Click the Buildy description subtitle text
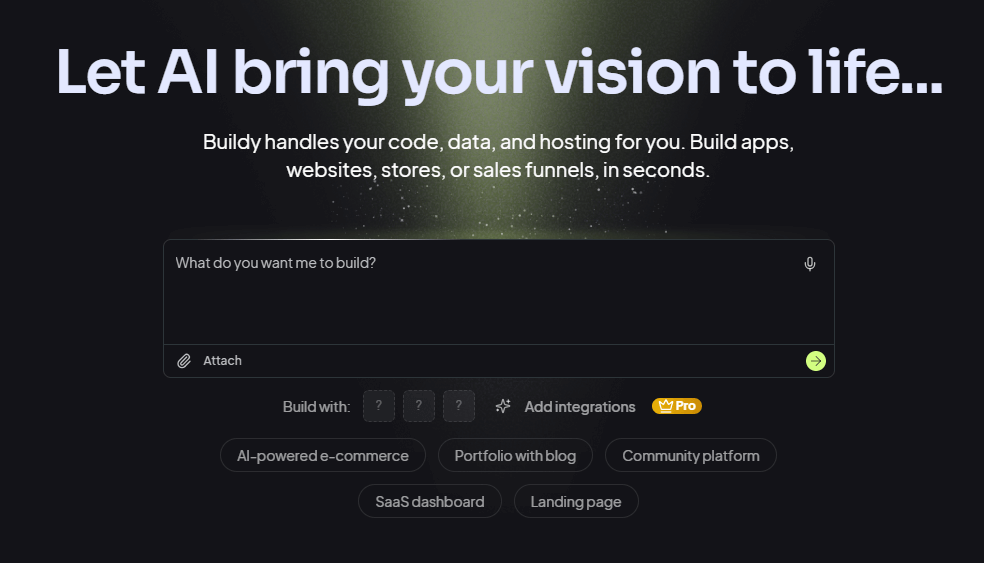The image size is (984, 563). tap(498, 155)
